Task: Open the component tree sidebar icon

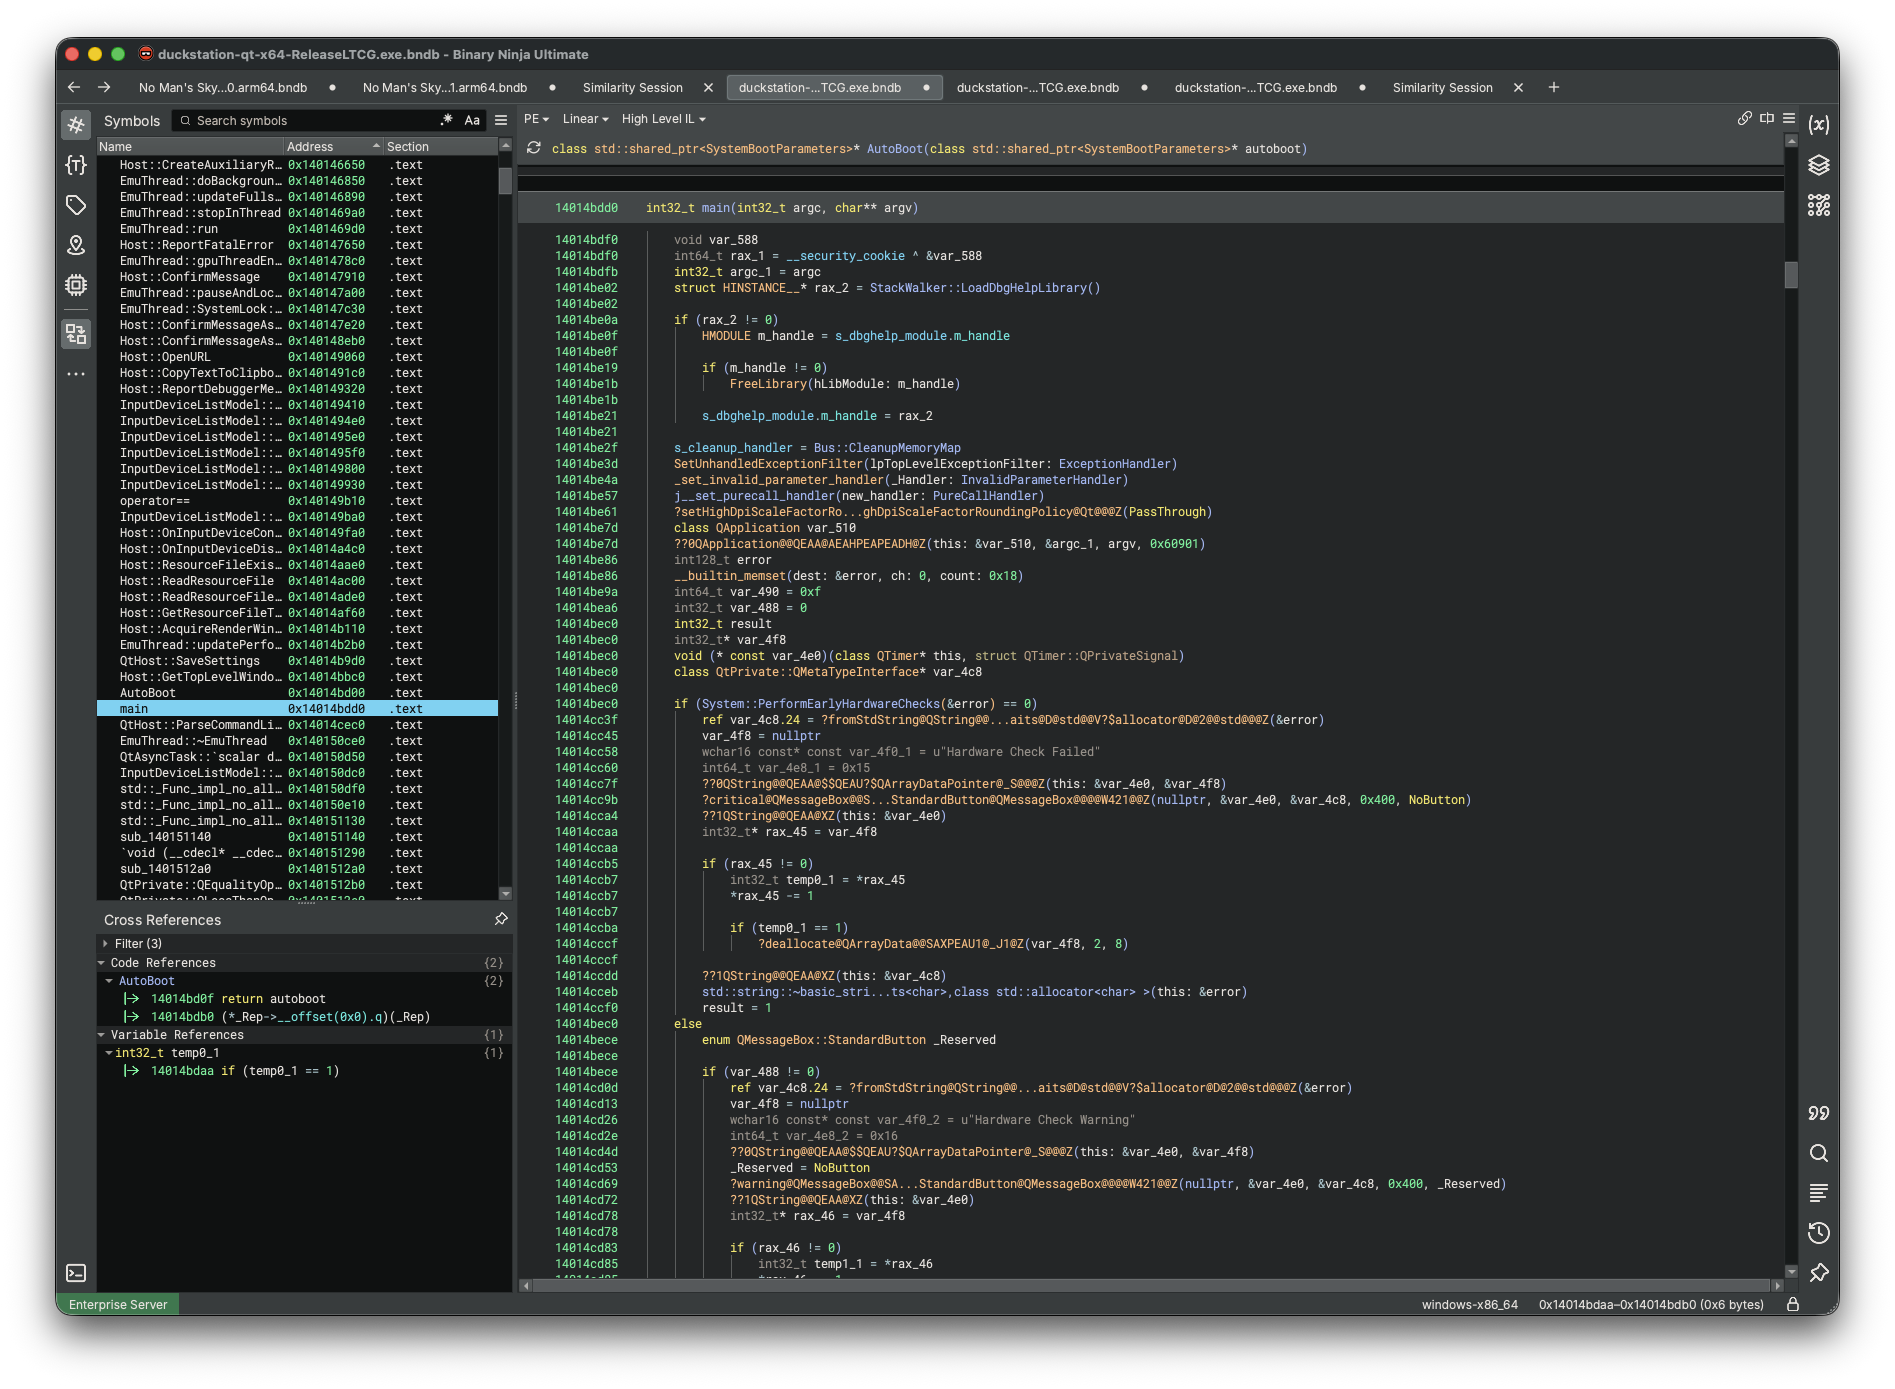Action: pos(76,333)
